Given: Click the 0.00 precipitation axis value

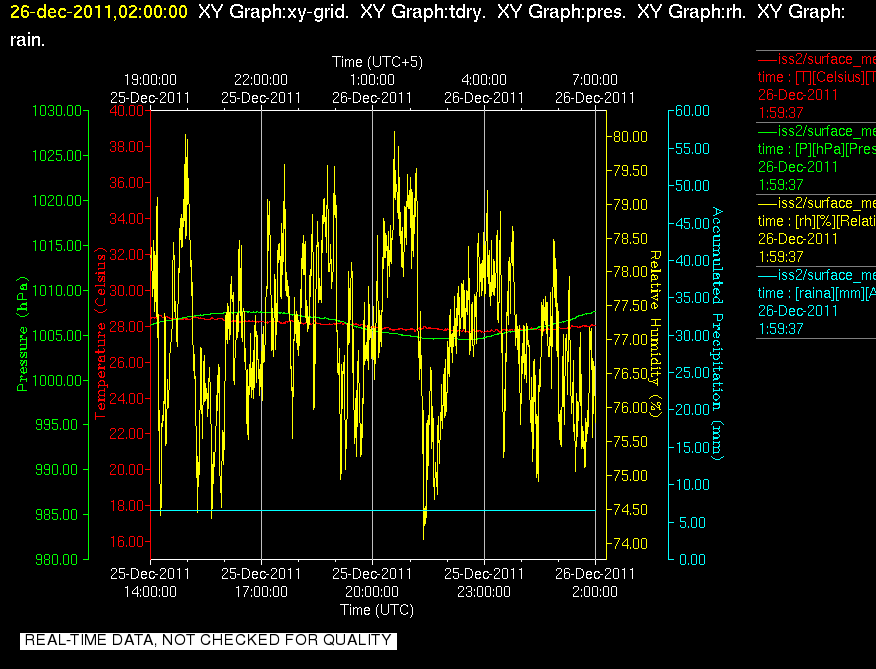Looking at the screenshot, I should click(692, 559).
